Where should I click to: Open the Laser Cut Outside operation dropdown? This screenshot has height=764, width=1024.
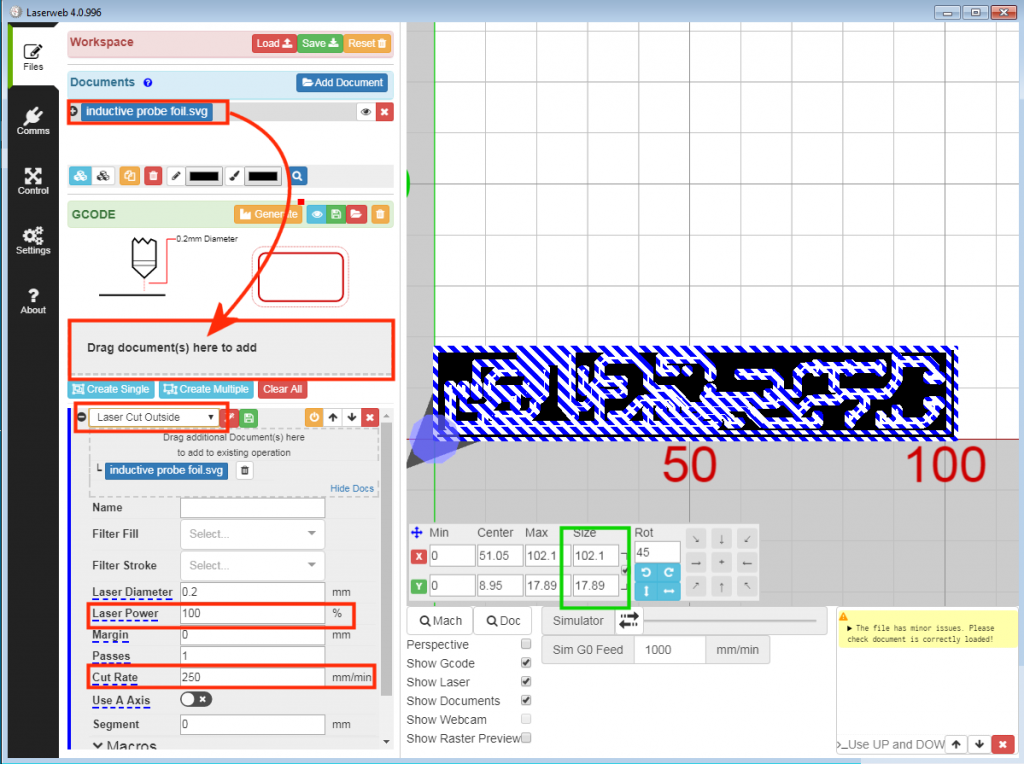coord(153,417)
